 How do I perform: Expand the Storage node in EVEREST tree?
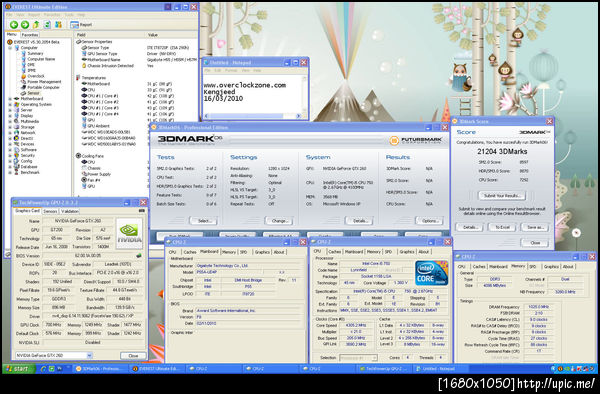(x=10, y=127)
